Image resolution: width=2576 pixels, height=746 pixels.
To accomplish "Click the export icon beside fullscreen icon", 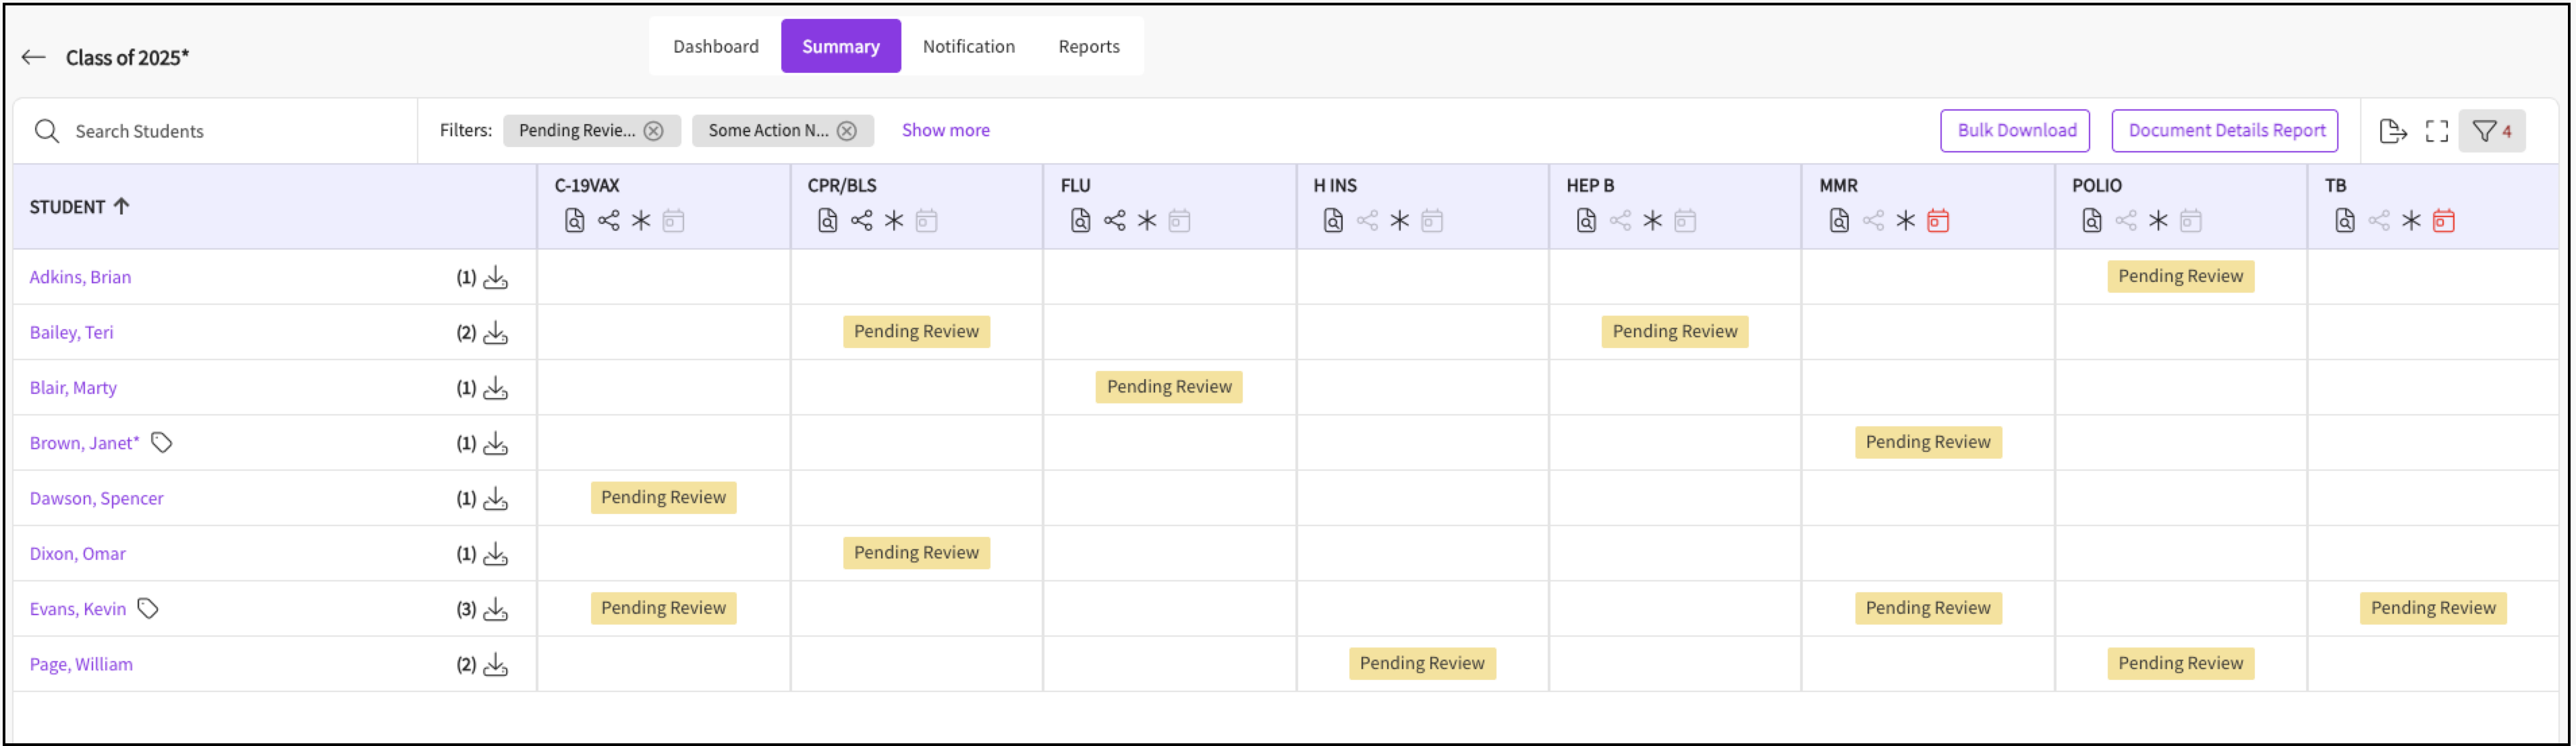I will coord(2392,131).
